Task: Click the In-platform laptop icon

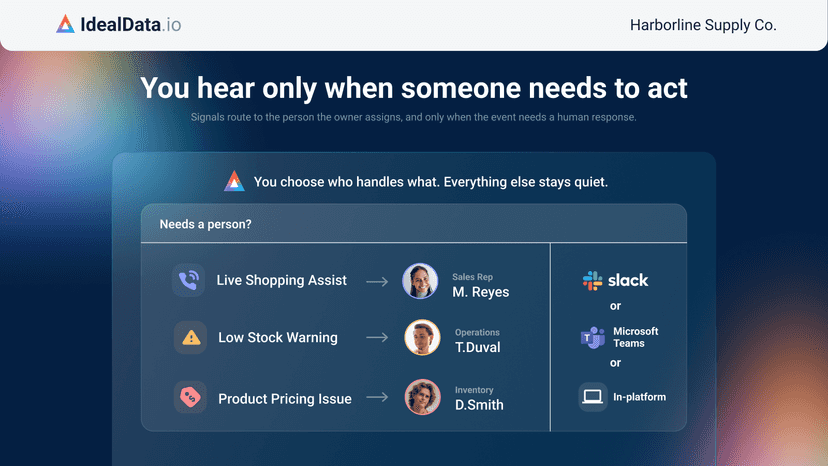Action: pos(592,397)
